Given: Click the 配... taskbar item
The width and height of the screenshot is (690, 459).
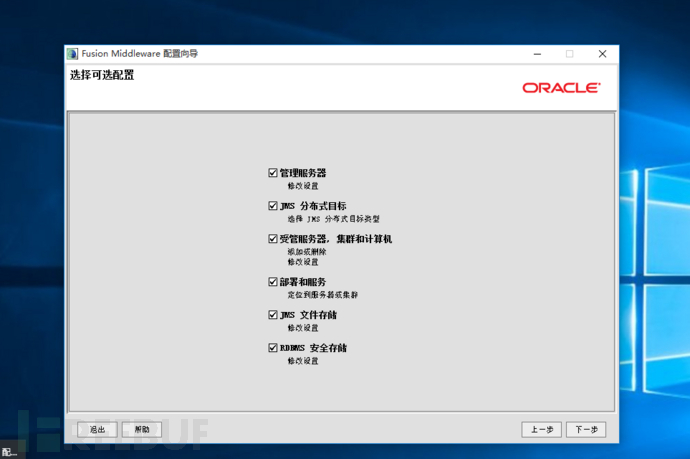Looking at the screenshot, I should (10, 452).
